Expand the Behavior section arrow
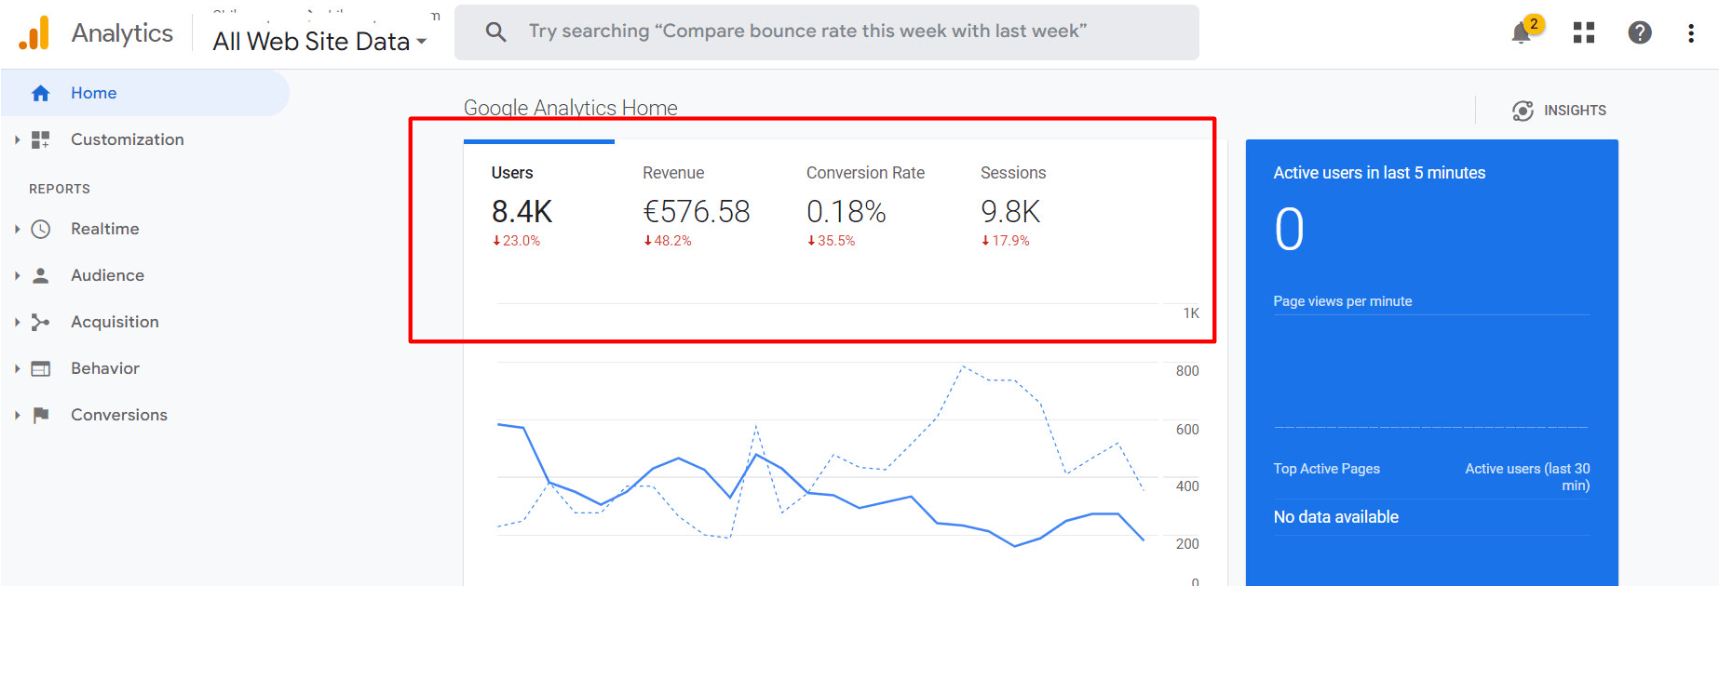1722x674 pixels. 17,369
